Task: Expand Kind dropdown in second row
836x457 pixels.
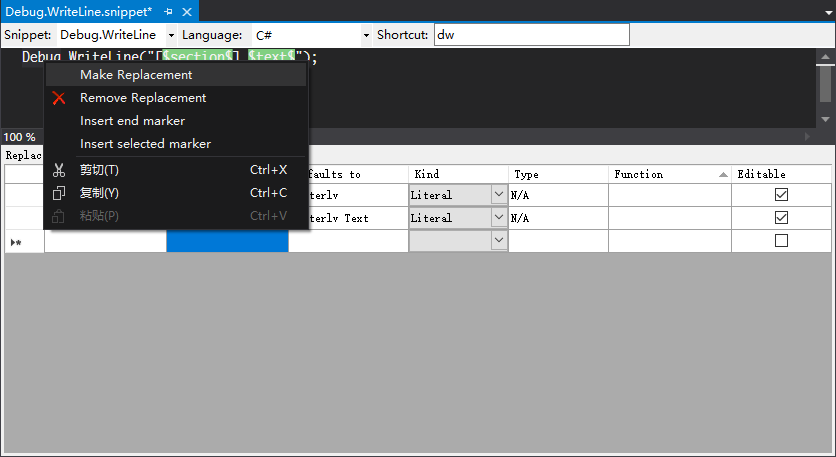Action: point(498,217)
